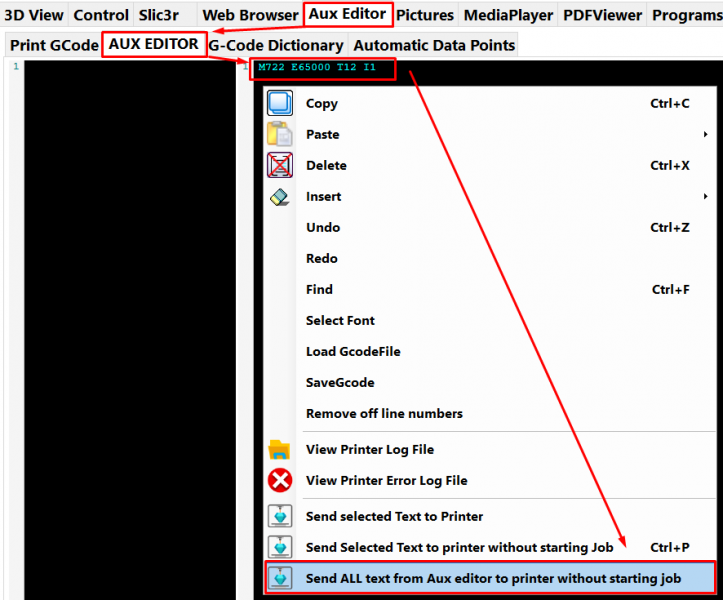Click icon for Send ALL text from Aux editor
The height and width of the screenshot is (600, 723).
pos(280,579)
